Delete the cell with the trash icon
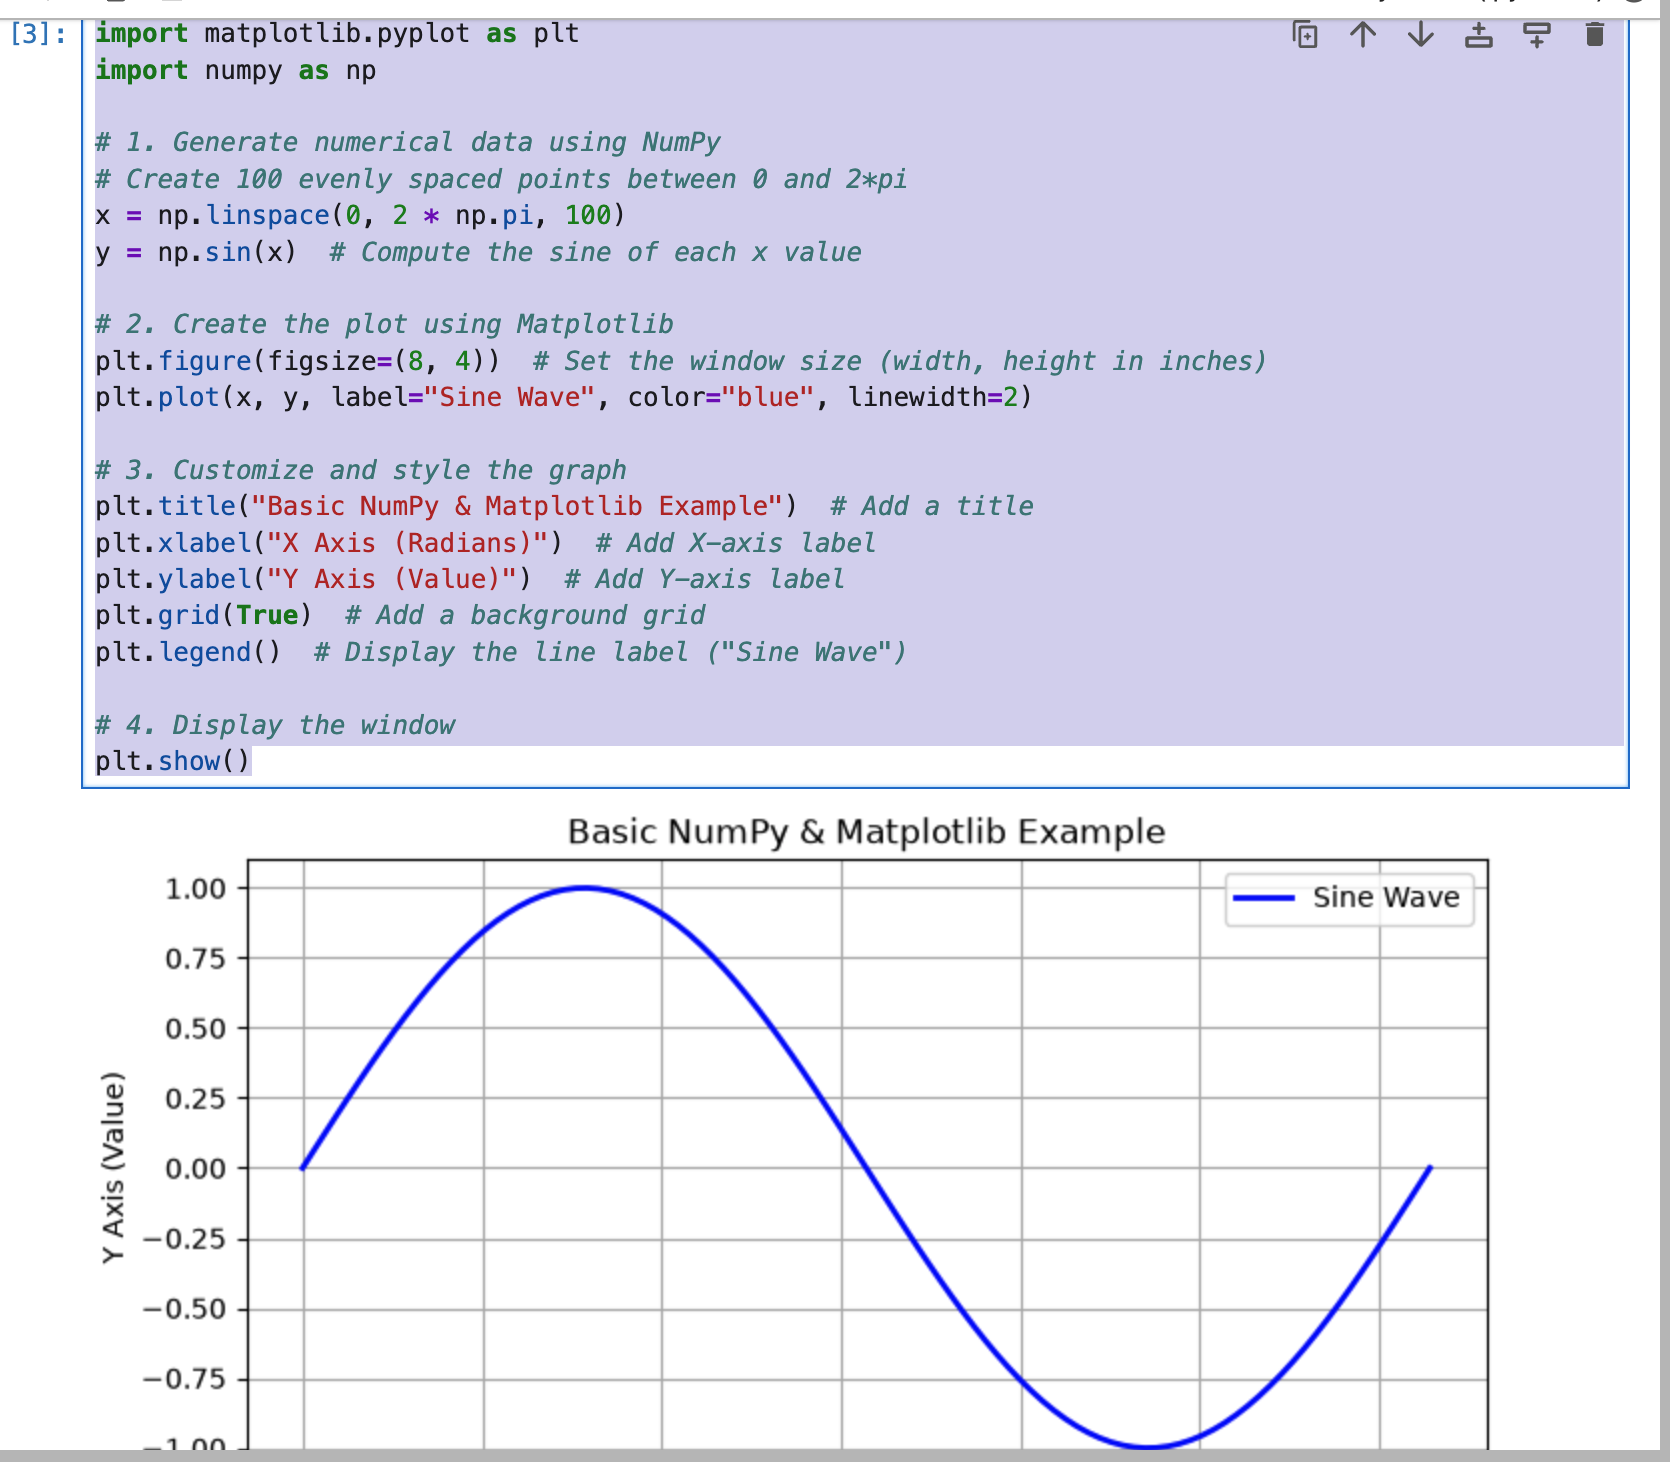The width and height of the screenshot is (1670, 1462). click(1595, 35)
